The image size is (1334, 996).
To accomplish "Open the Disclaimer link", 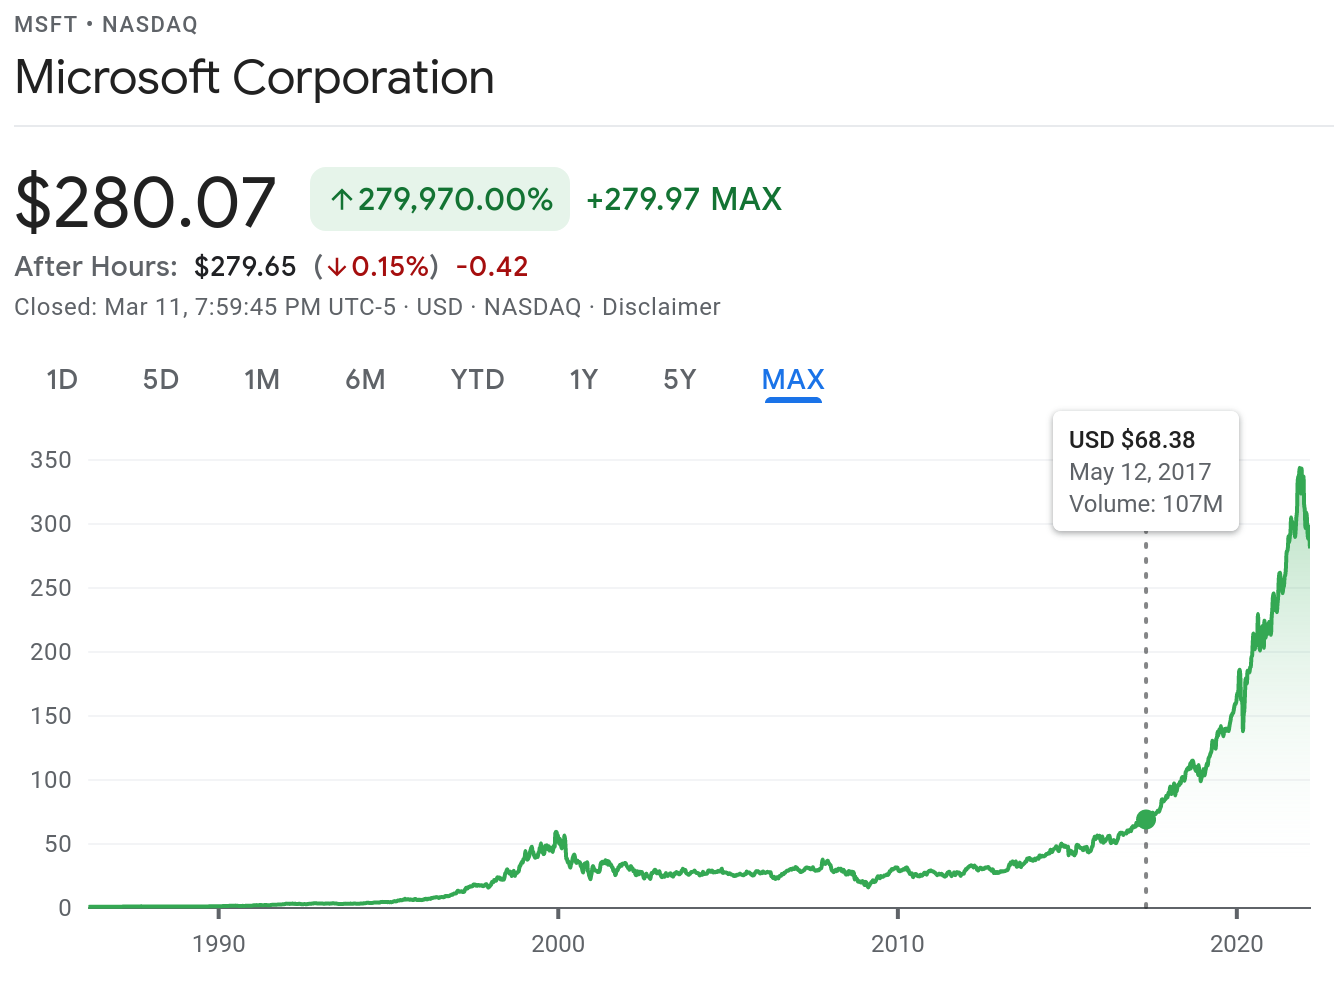I will pos(661,307).
